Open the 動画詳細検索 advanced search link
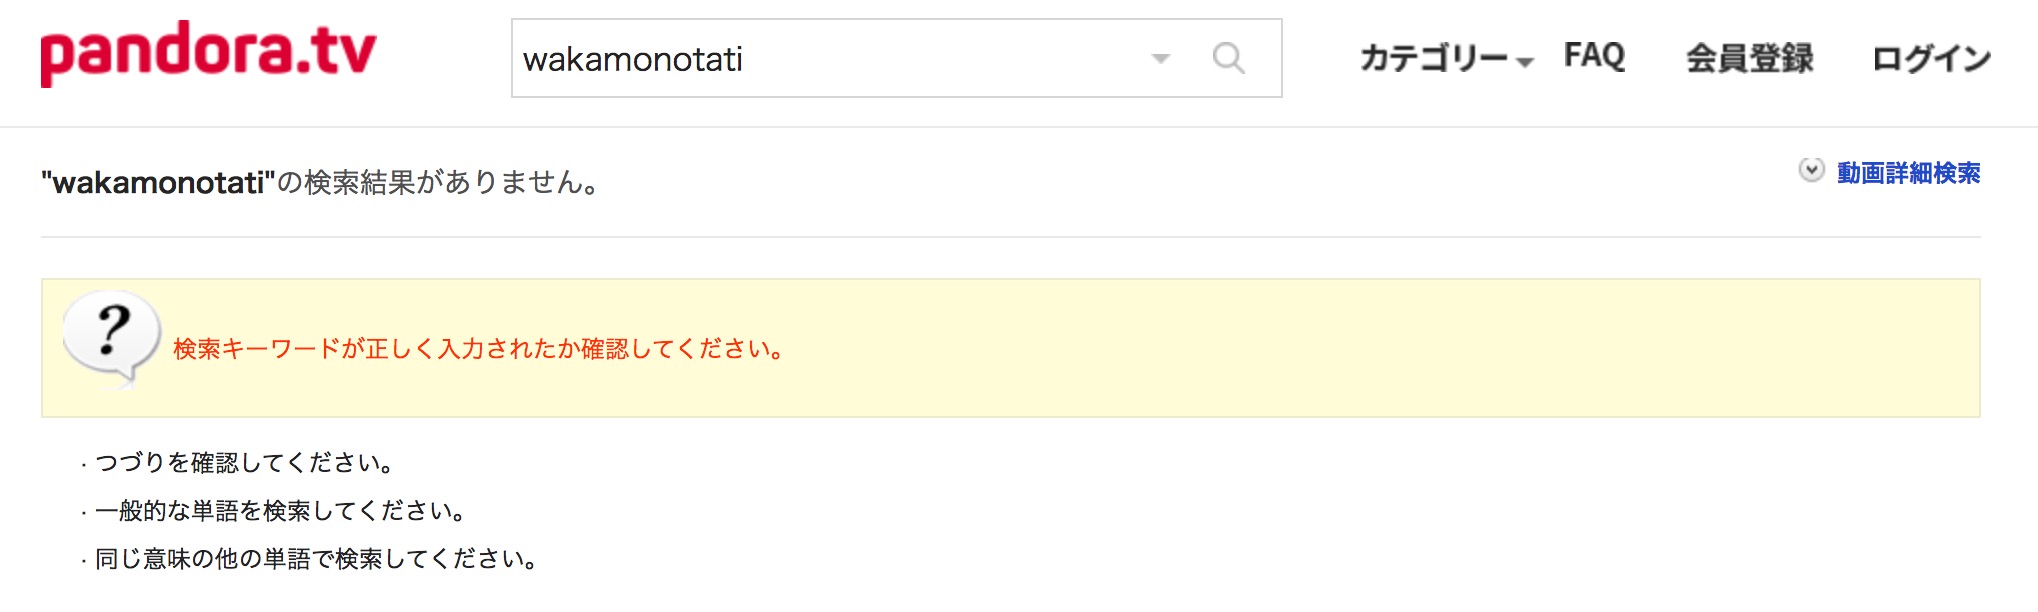 coord(1908,173)
